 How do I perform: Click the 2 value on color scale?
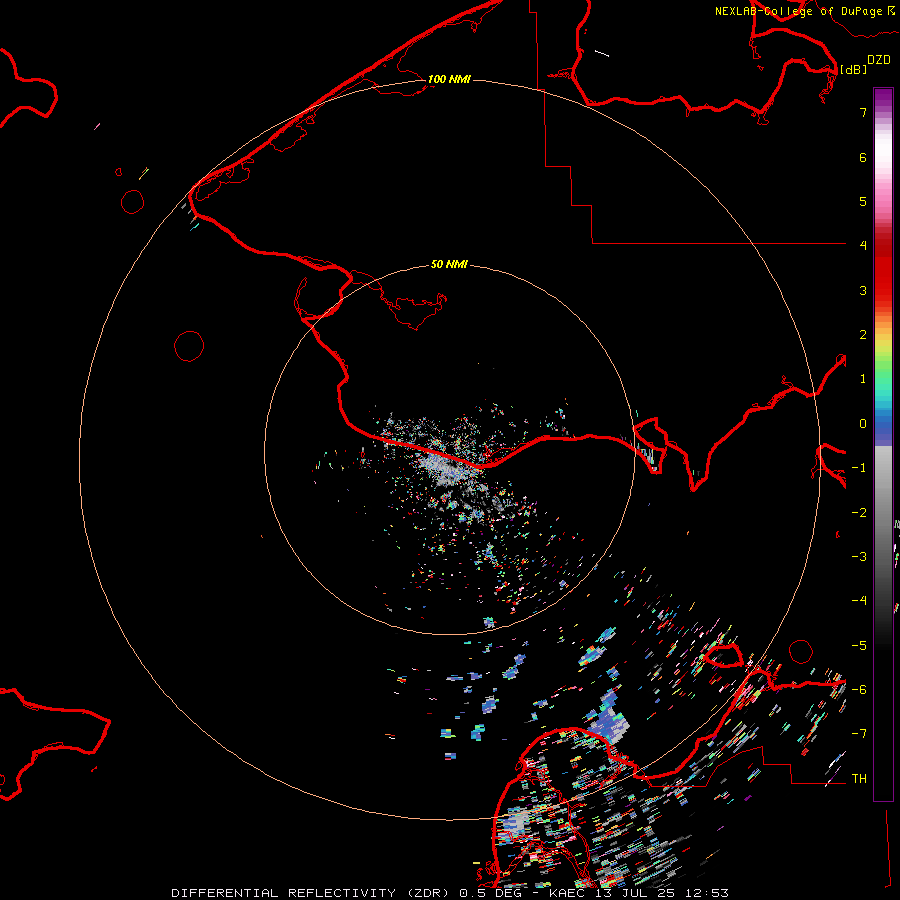coord(863,335)
